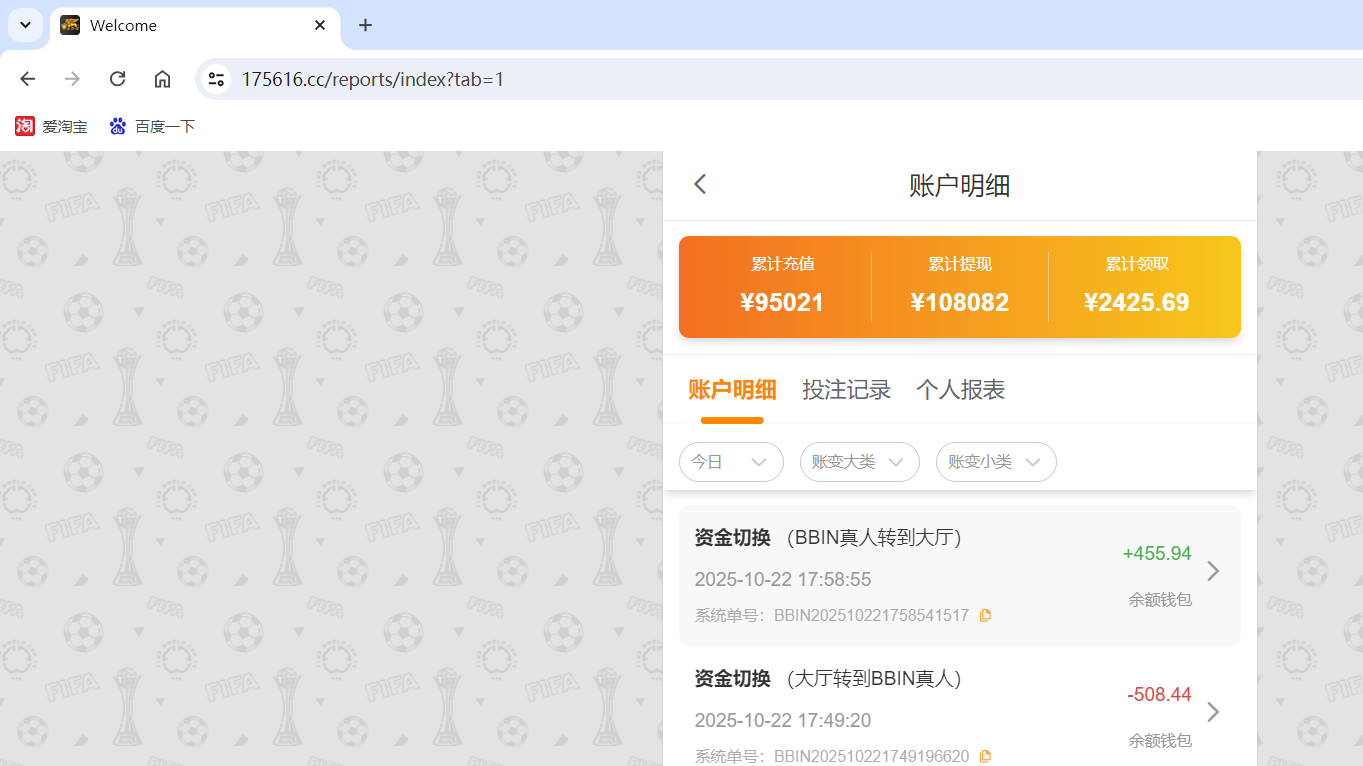This screenshot has height=766, width=1363.
Task: Expand the 账变小类 subcategory dropdown
Action: (x=996, y=462)
